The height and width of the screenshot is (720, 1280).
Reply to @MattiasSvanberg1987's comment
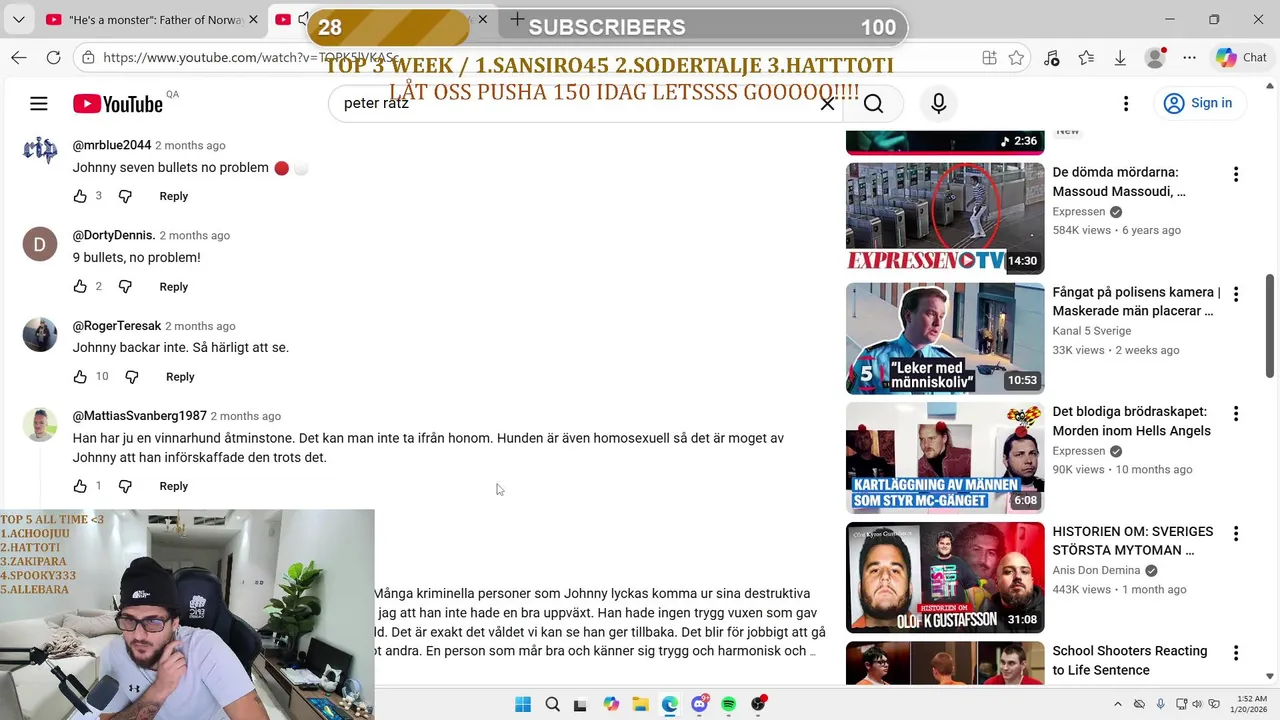[173, 486]
